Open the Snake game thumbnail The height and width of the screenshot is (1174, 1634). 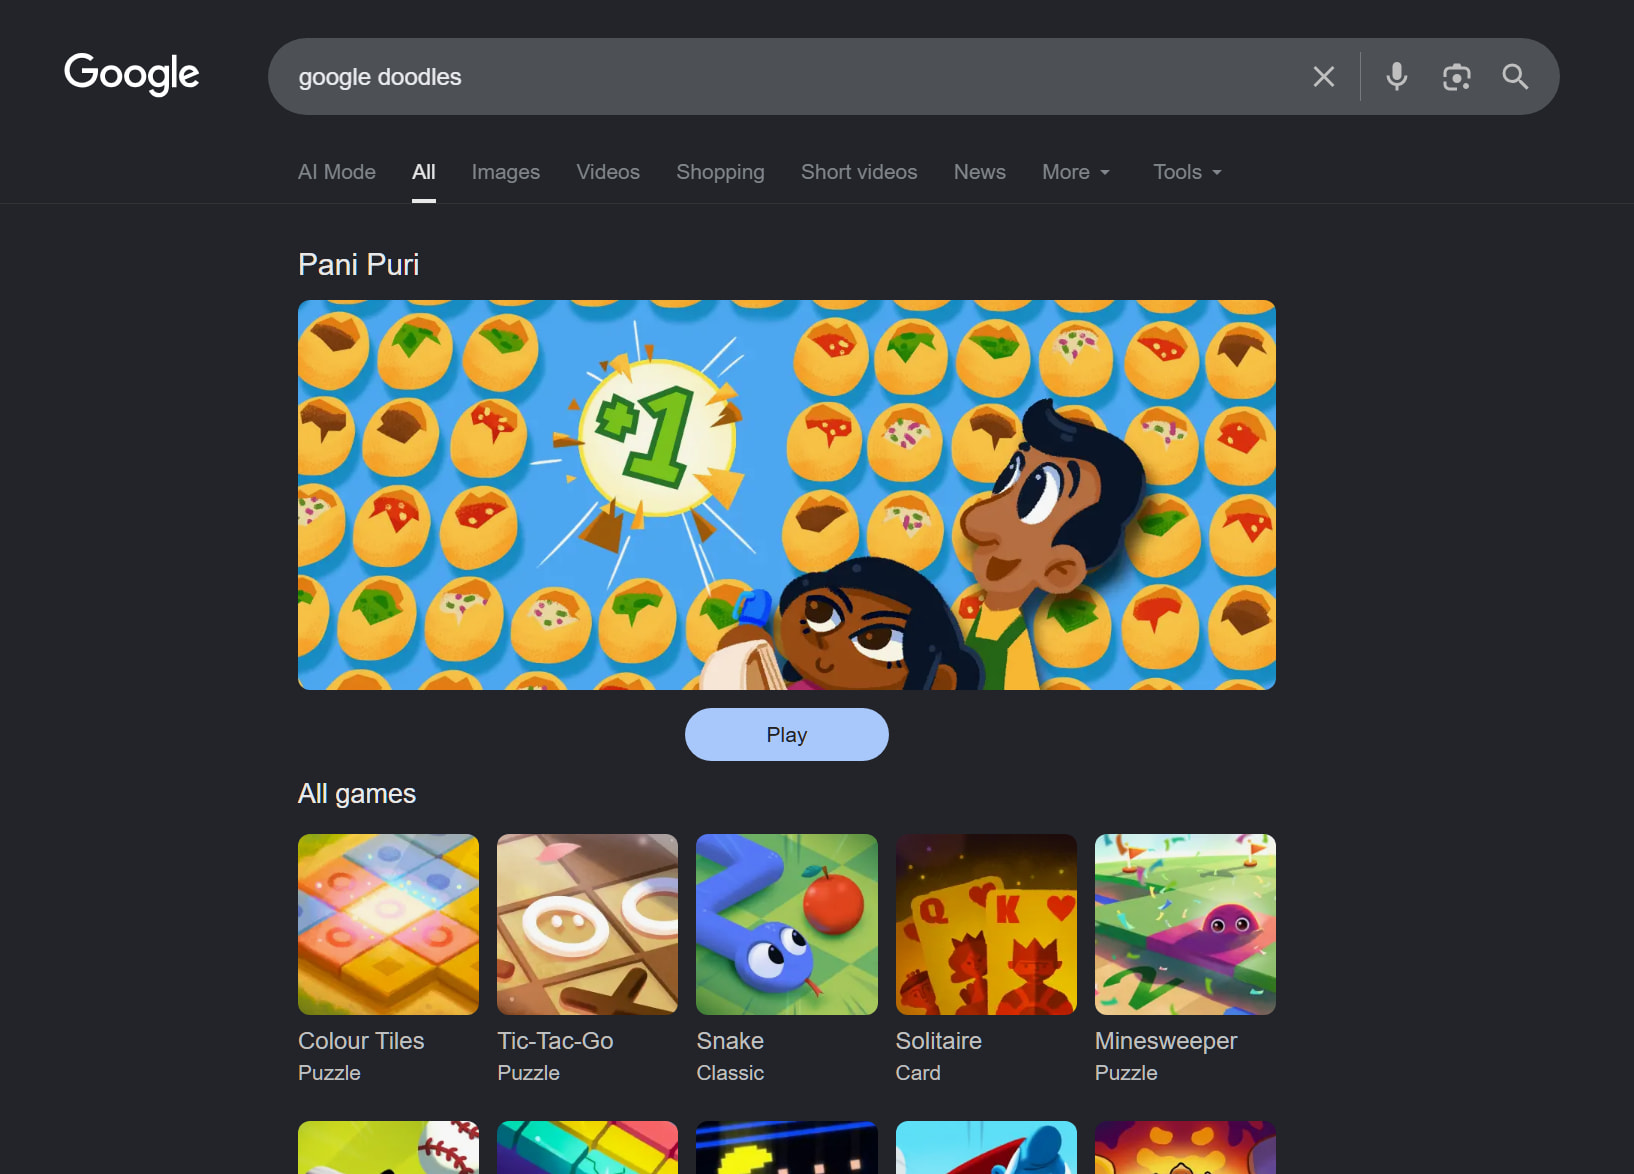tap(786, 924)
